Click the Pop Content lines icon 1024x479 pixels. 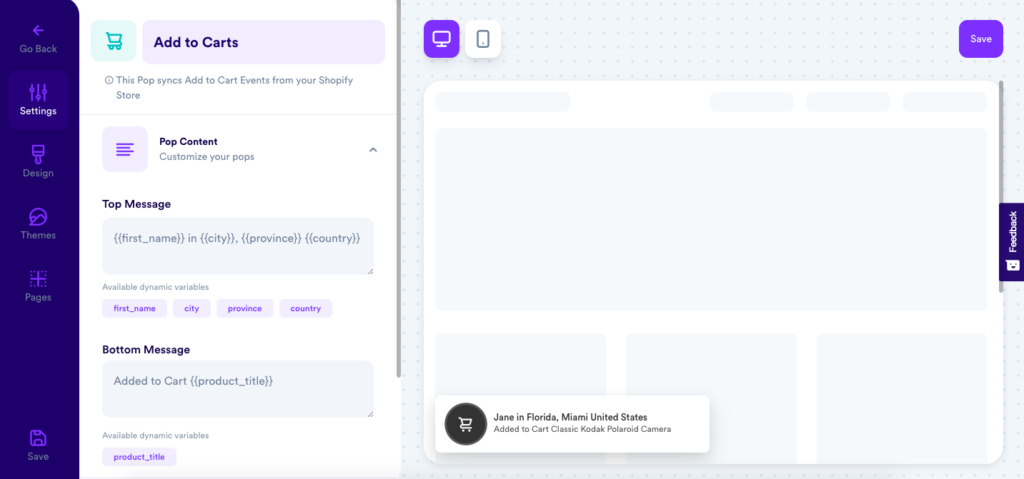click(x=125, y=149)
